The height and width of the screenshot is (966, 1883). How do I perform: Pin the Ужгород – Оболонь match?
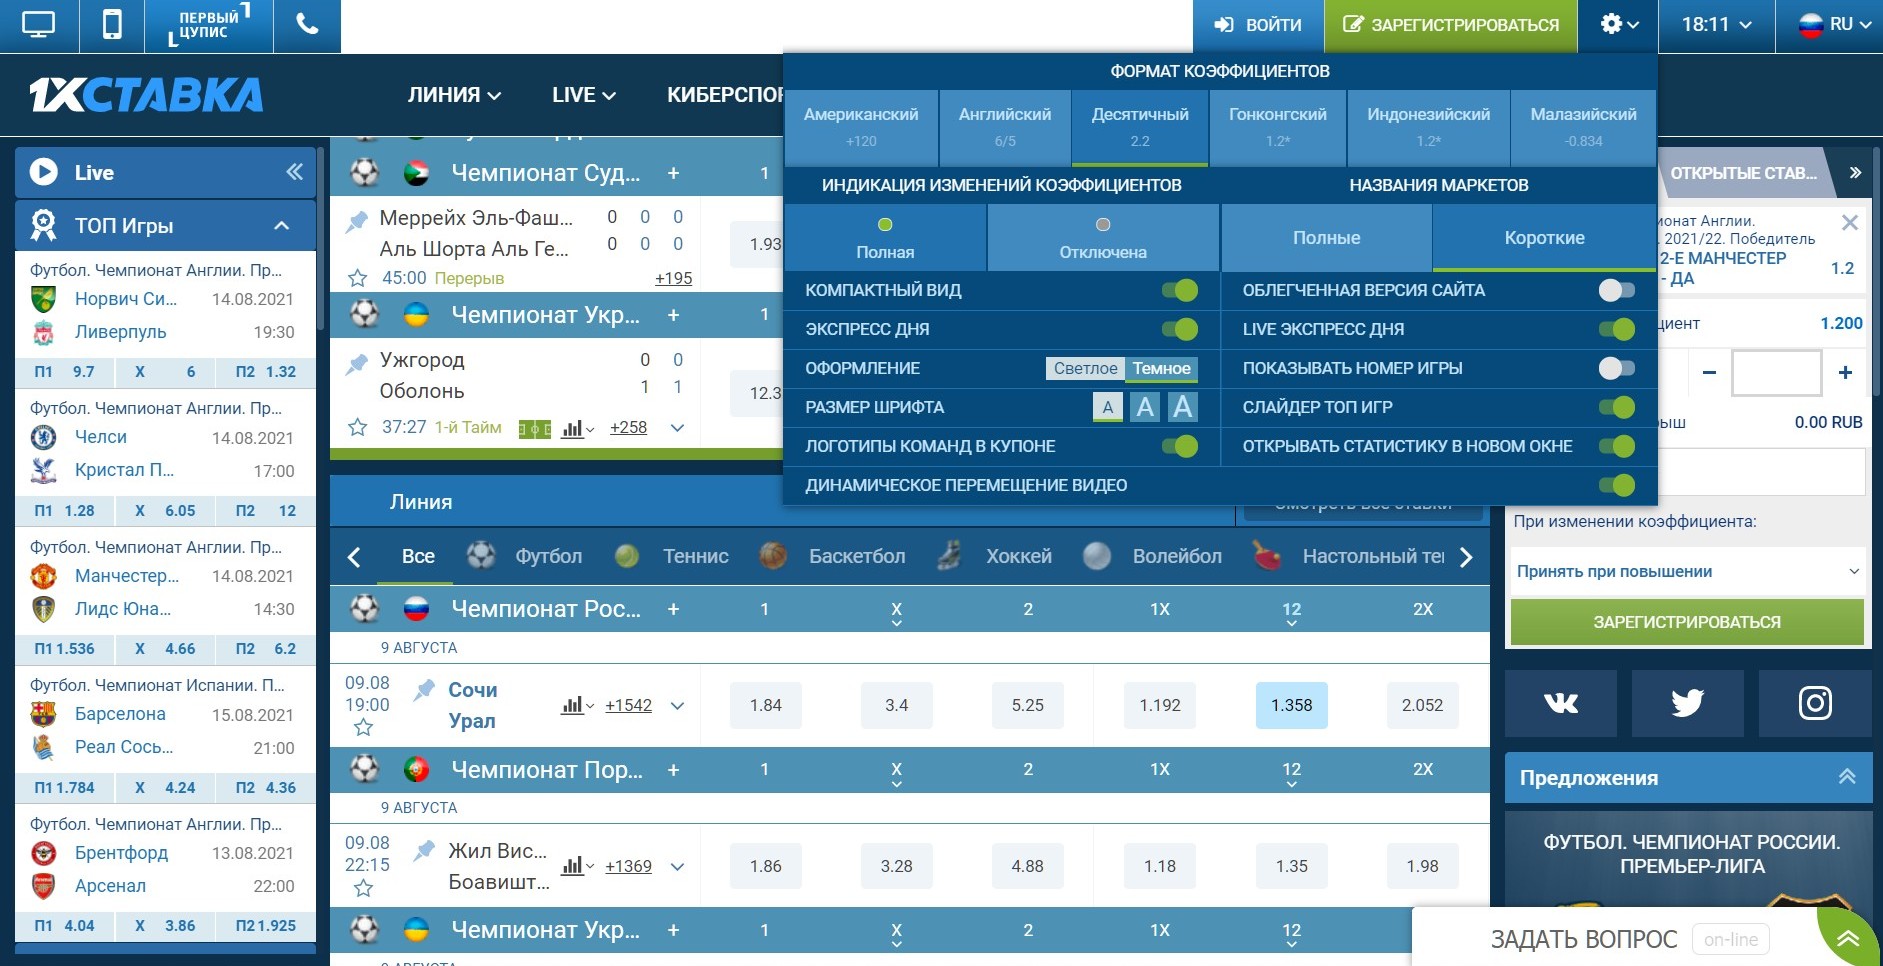coord(356,363)
